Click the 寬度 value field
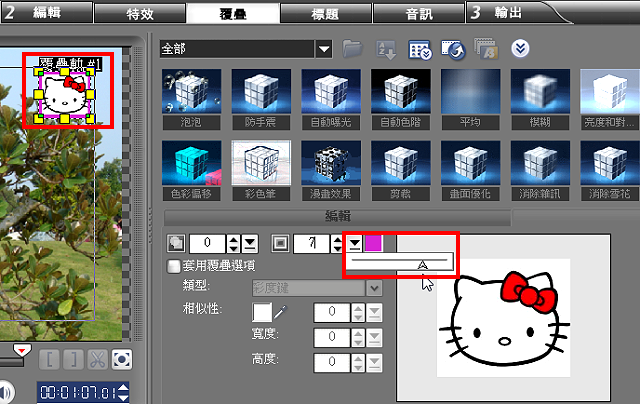The image size is (640, 404). tap(332, 337)
